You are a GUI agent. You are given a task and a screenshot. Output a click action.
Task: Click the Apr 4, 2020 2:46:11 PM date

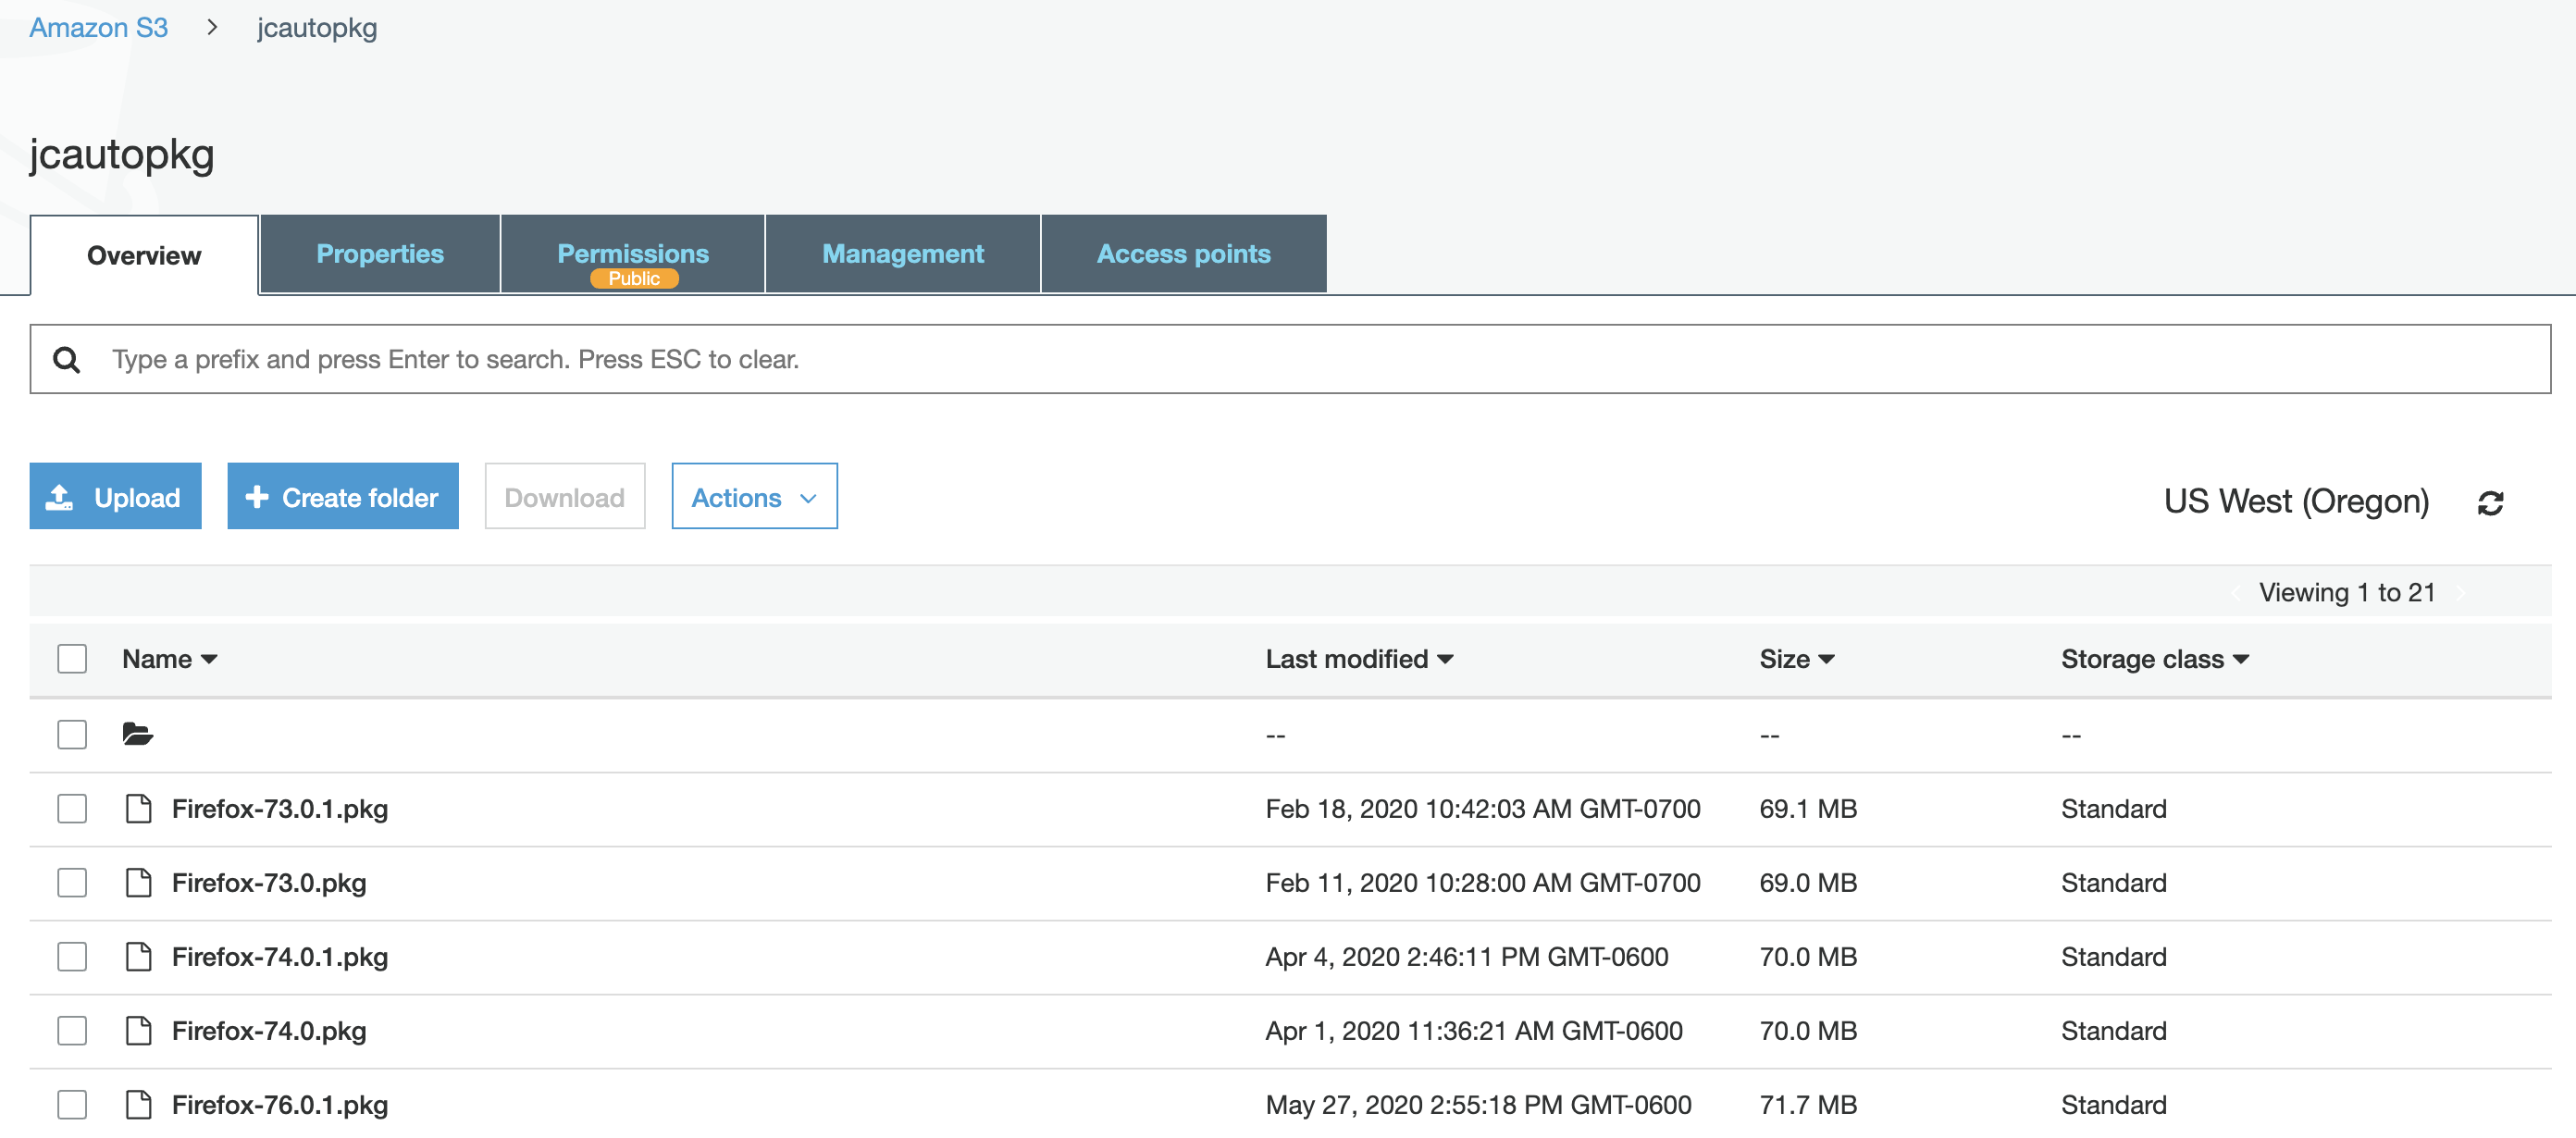click(x=1467, y=957)
